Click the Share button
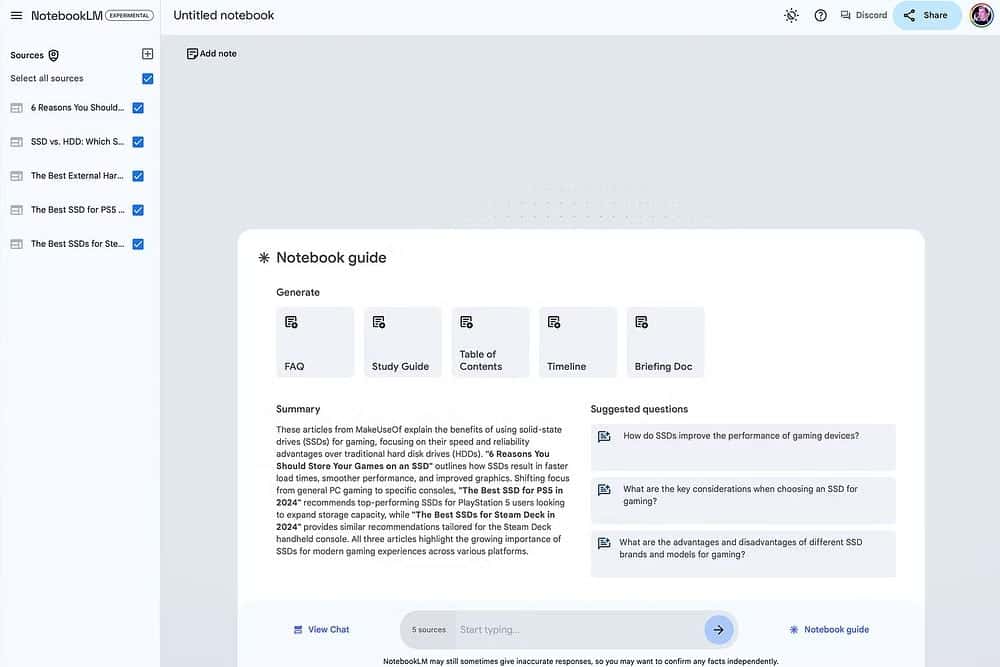The width and height of the screenshot is (1000, 667). pos(927,14)
